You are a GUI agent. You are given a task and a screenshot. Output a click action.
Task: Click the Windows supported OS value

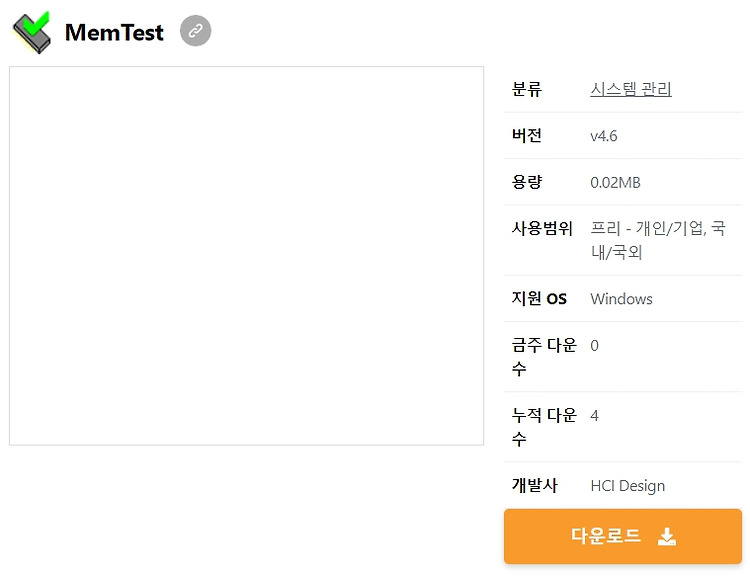pos(621,299)
